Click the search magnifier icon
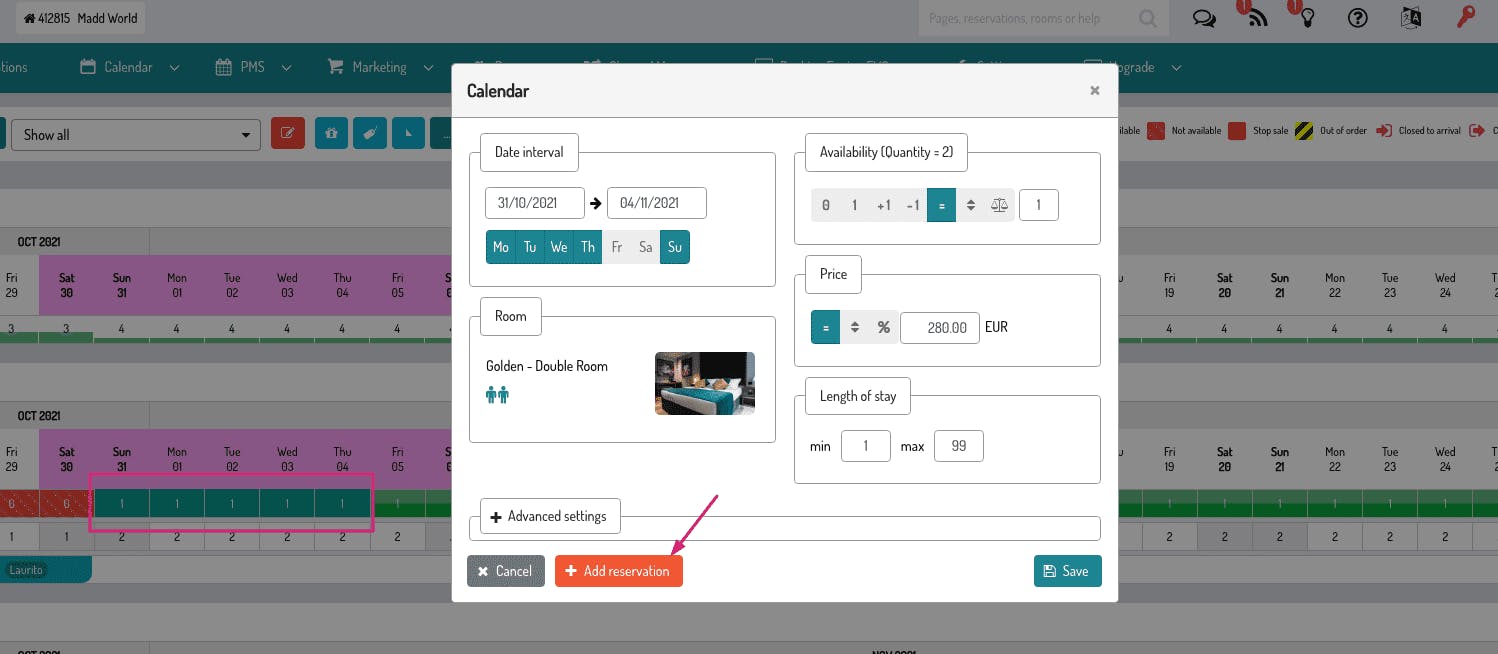The image size is (1498, 654). click(1147, 19)
